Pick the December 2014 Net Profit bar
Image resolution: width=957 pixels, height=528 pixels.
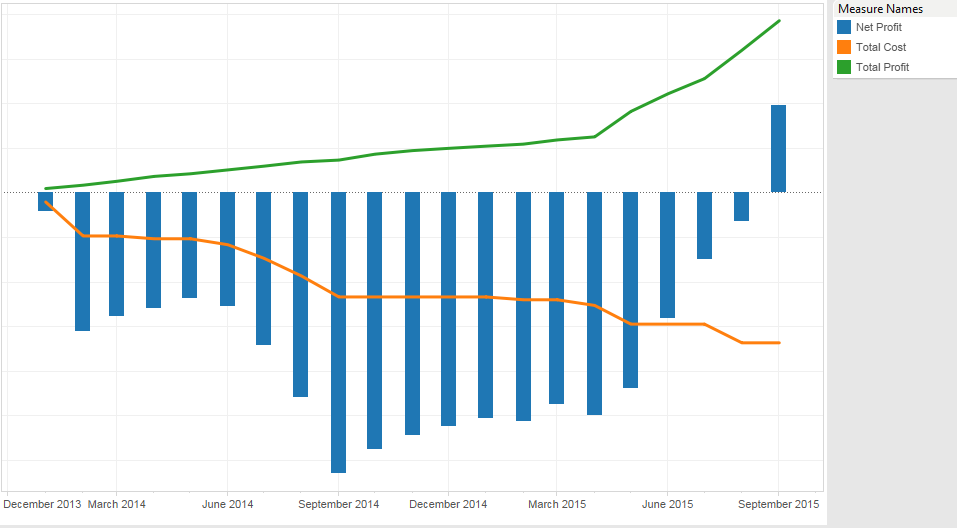448,308
